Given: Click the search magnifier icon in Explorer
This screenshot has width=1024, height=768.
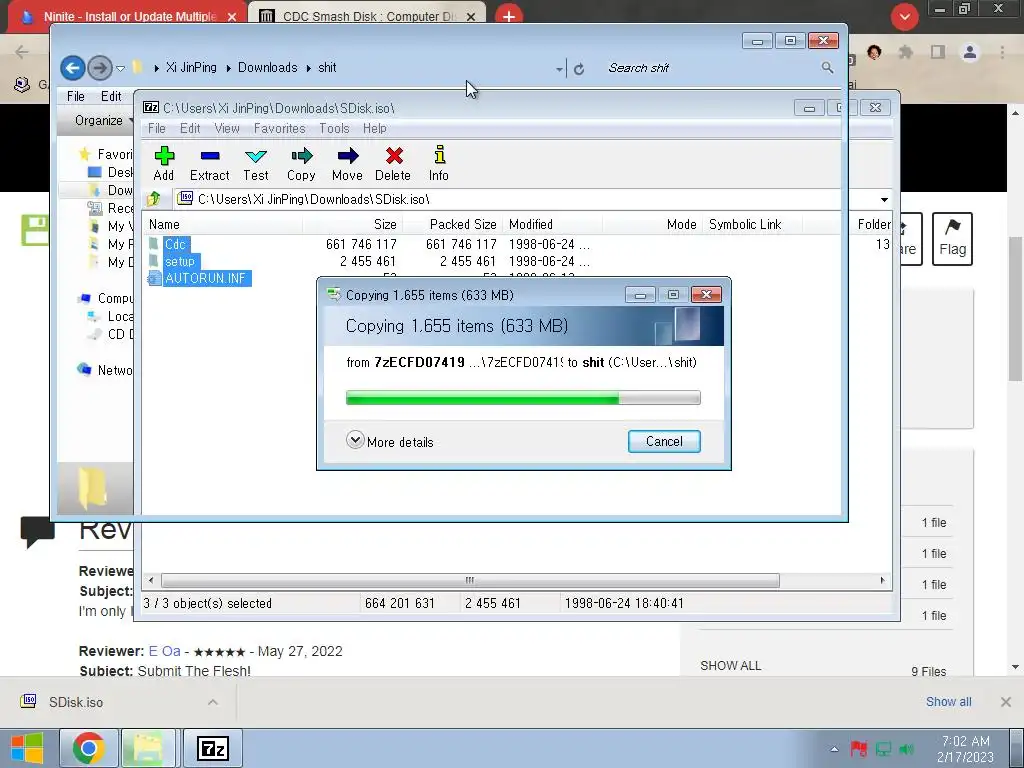Looking at the screenshot, I should click(x=827, y=67).
